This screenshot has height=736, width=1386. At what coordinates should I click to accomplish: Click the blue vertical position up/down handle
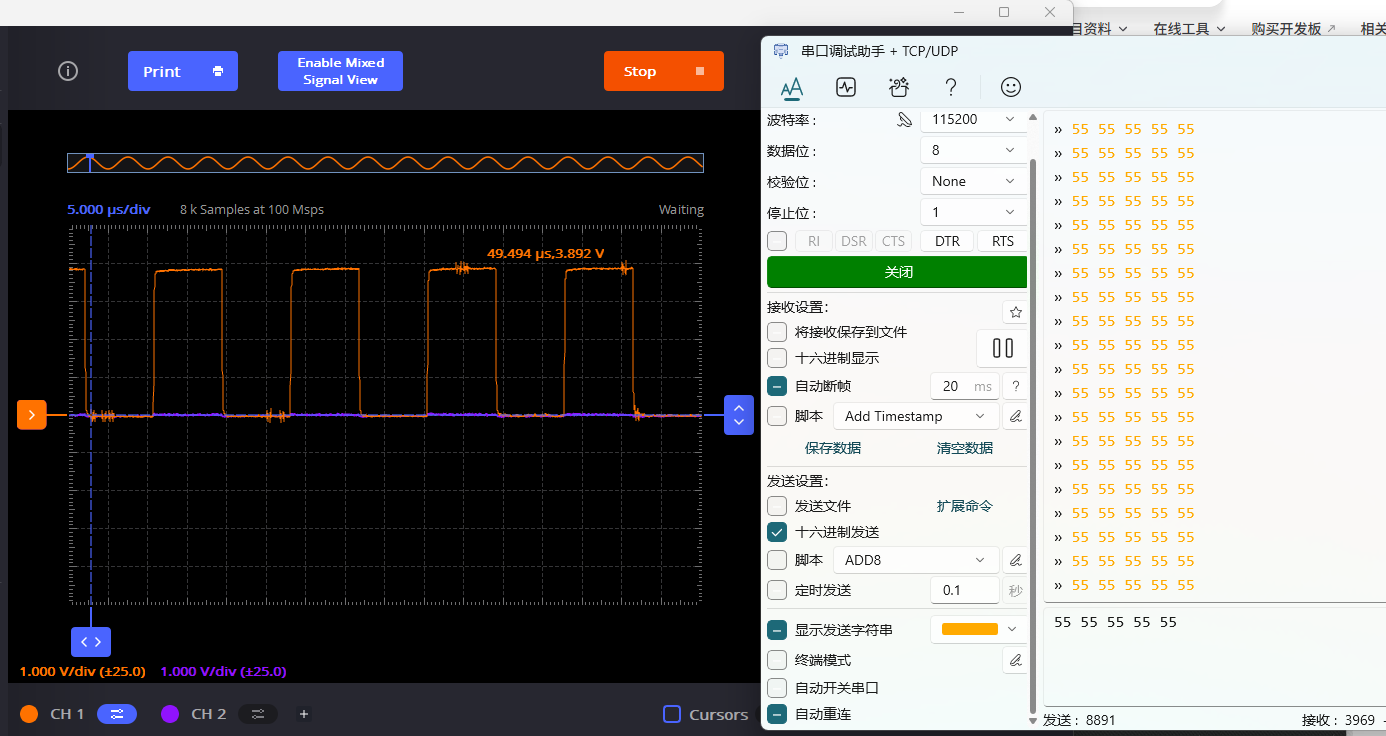point(739,415)
